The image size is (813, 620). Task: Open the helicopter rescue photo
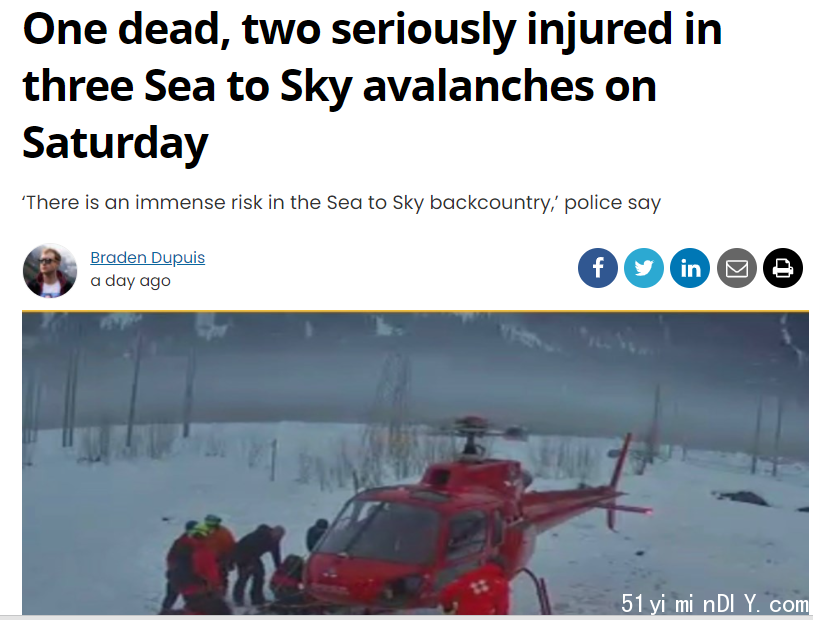[x=415, y=463]
